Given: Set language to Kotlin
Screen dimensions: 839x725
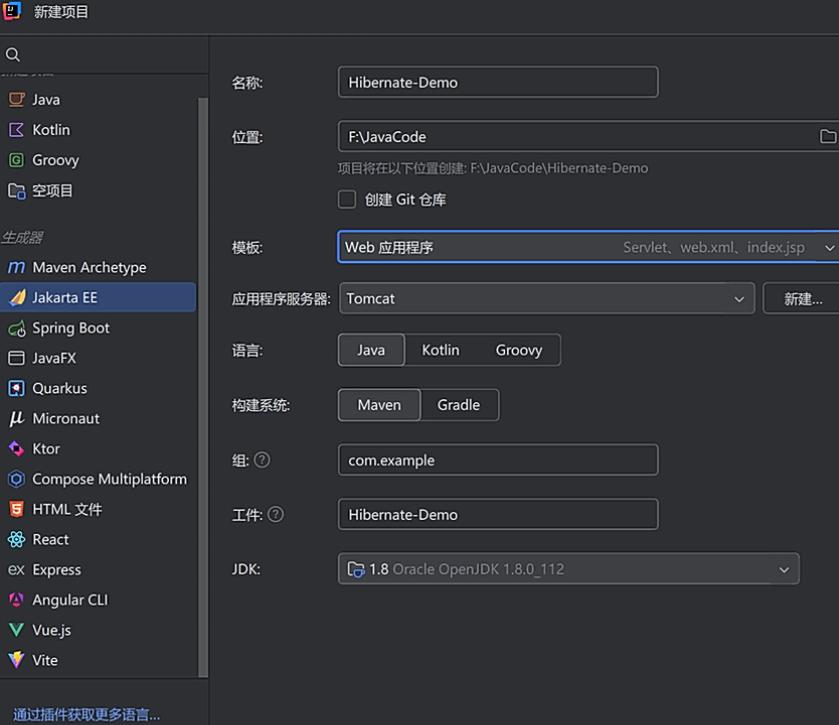Looking at the screenshot, I should point(440,350).
